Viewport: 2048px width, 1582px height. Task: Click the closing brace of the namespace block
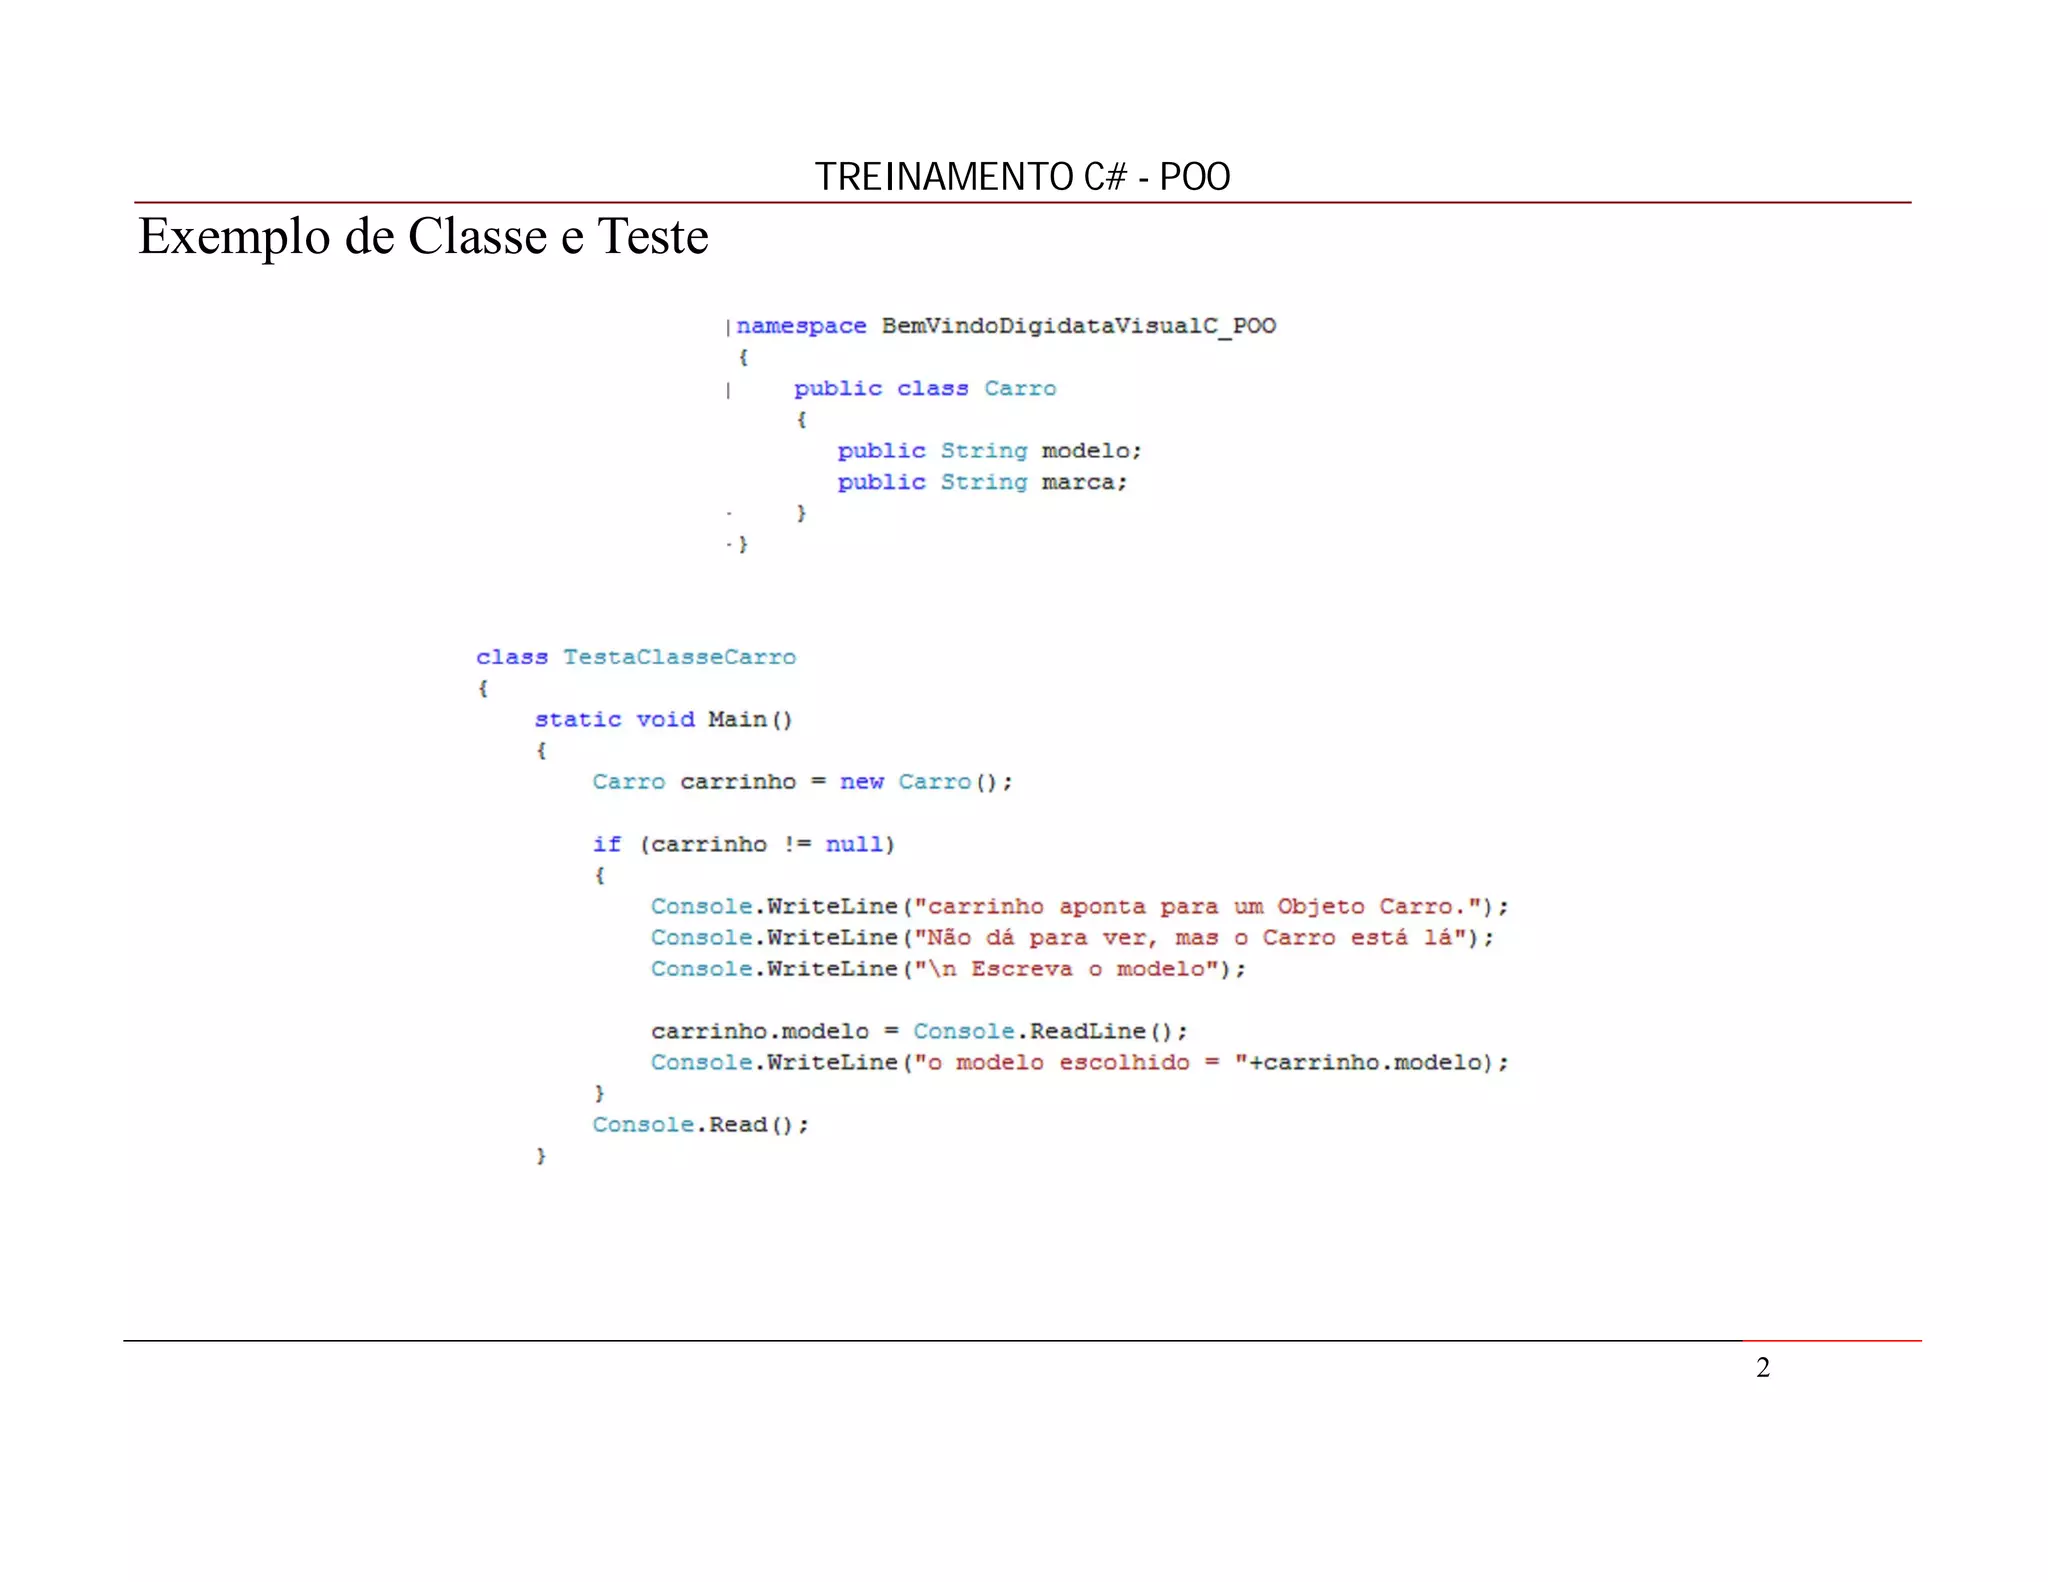(743, 545)
